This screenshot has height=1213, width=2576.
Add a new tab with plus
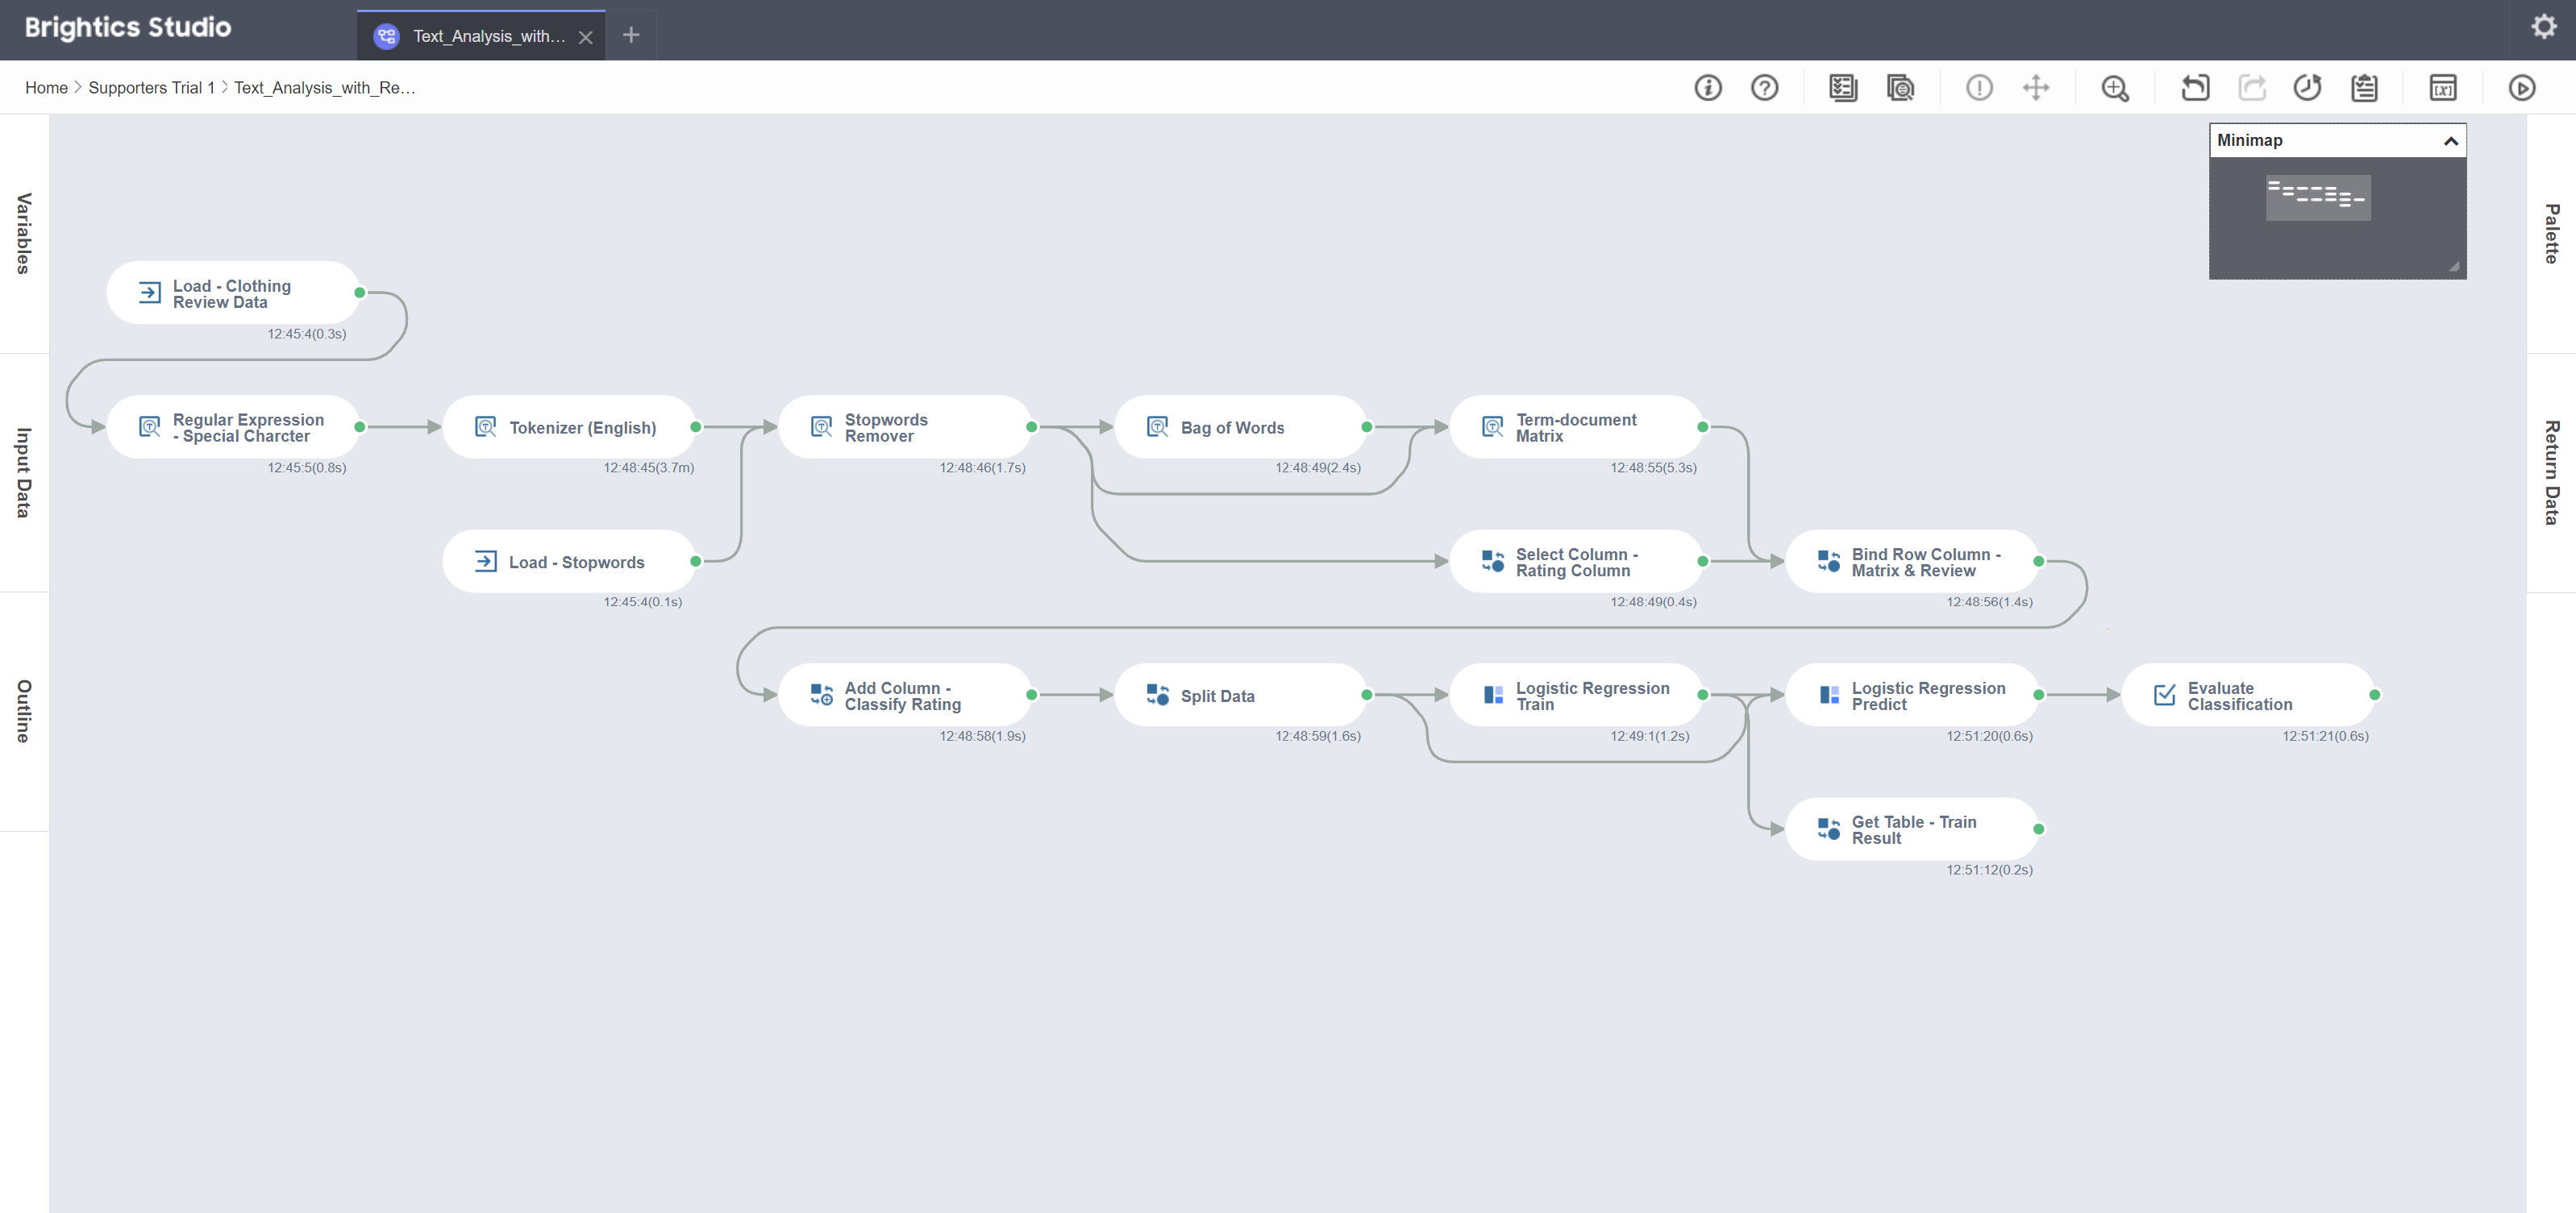tap(631, 36)
